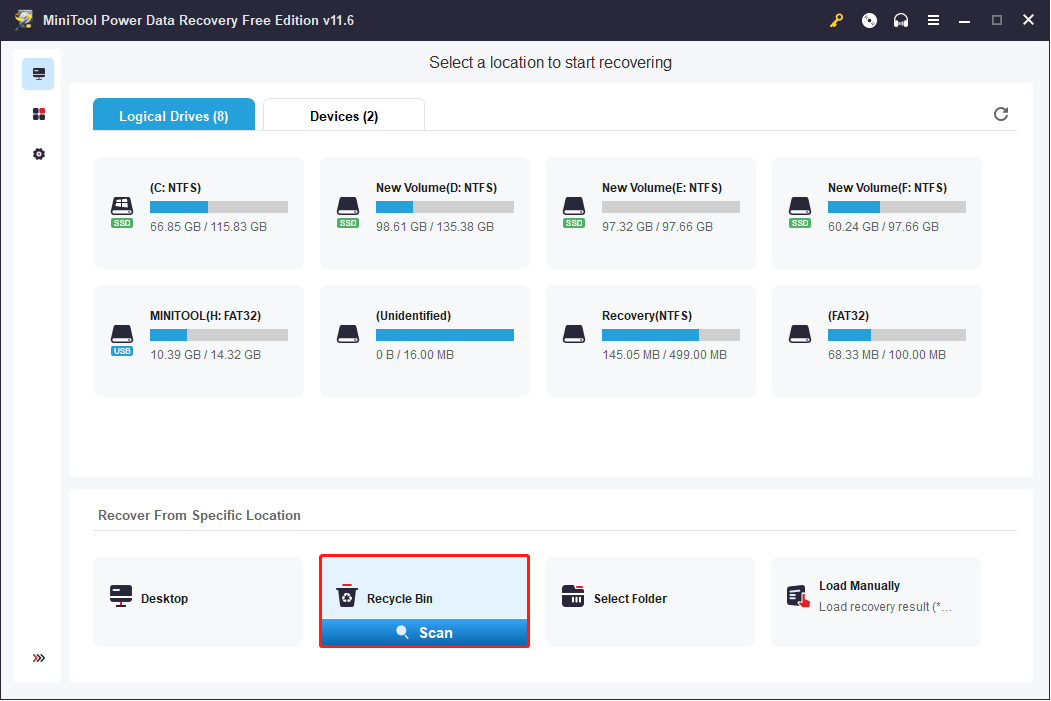Click the Scan button under Recycle Bin
1051x701 pixels.
(x=424, y=633)
